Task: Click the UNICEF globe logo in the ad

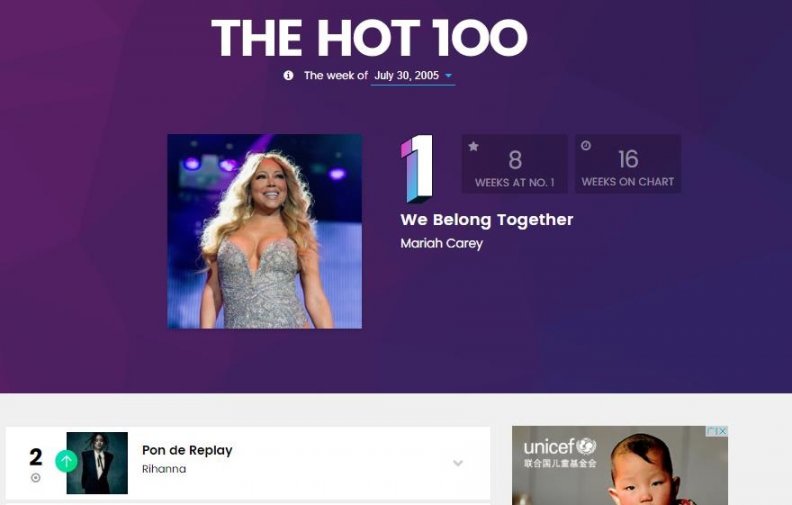Action: coord(586,446)
